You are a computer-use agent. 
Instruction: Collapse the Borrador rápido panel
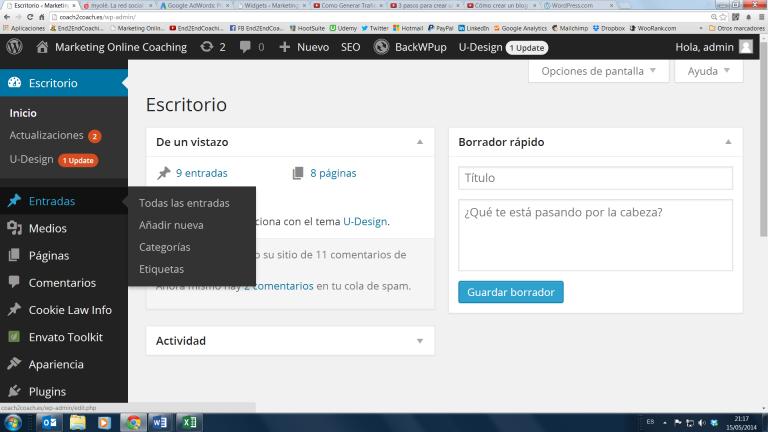[728, 142]
